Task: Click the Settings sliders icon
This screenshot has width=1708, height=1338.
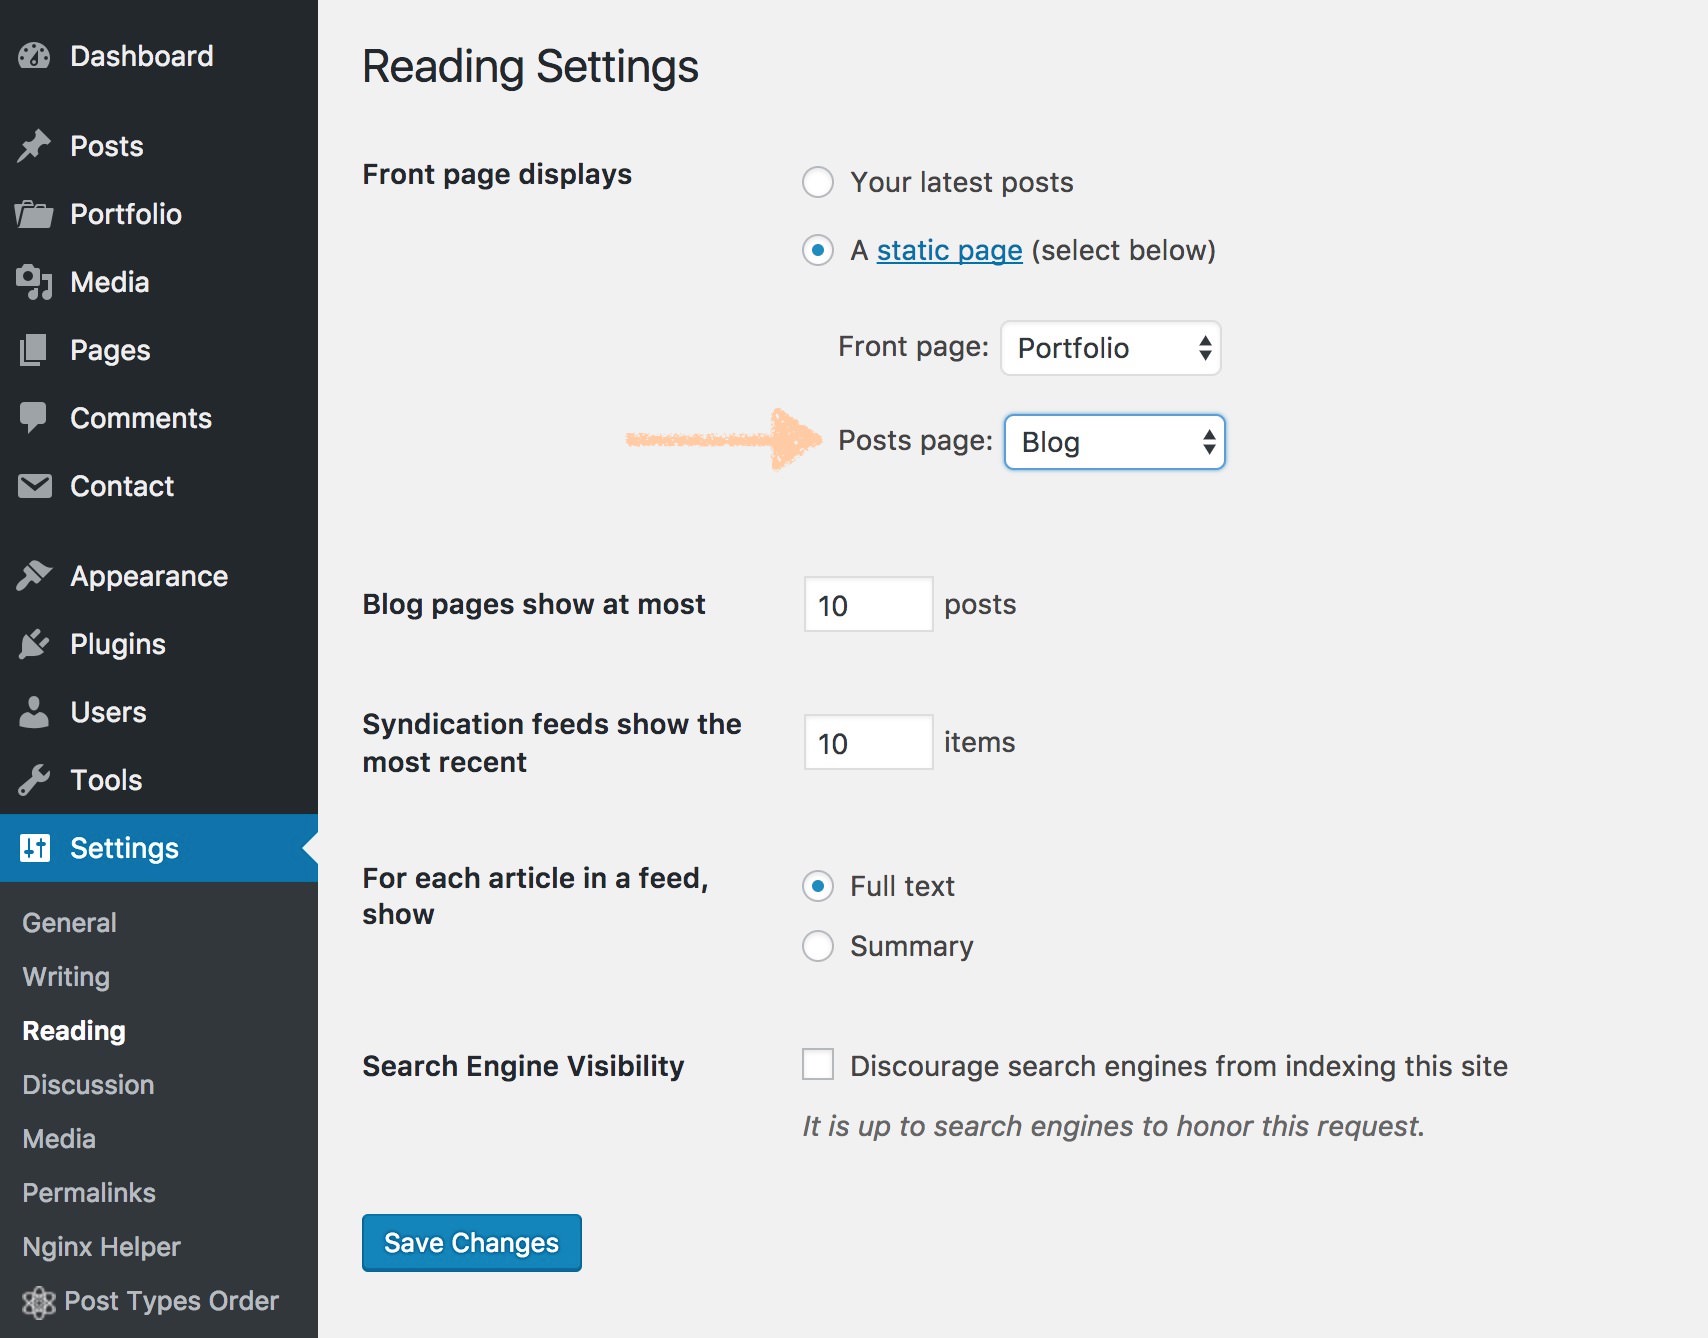Action: pos(35,848)
